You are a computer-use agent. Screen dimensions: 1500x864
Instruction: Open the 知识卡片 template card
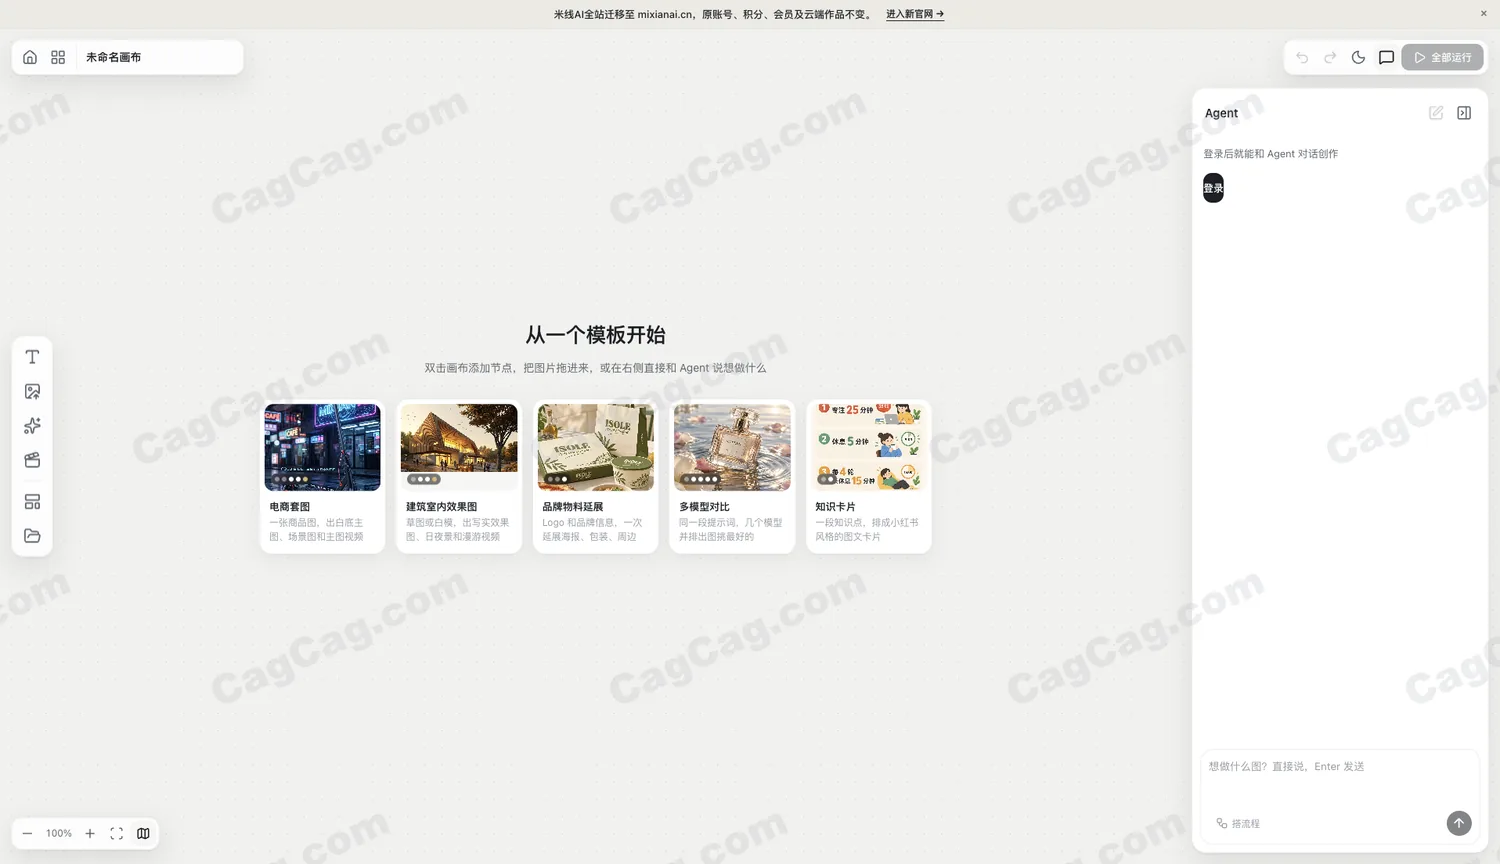(x=869, y=476)
